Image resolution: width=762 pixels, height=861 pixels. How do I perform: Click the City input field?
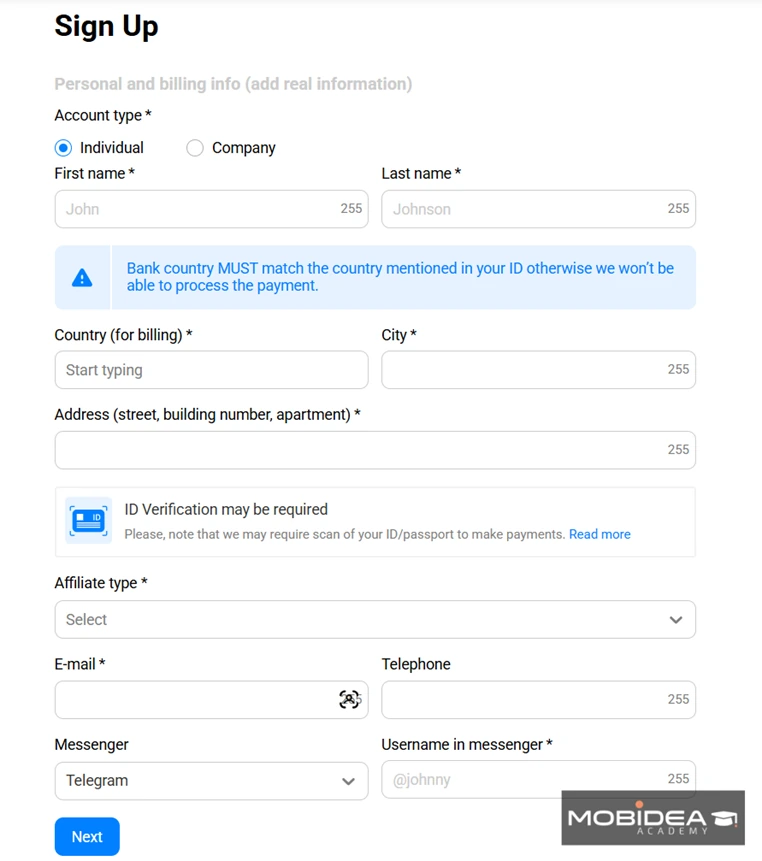pyautogui.click(x=539, y=370)
